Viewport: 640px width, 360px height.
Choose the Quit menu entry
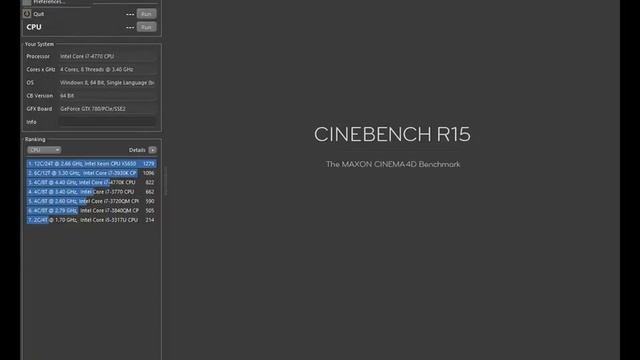pos(39,14)
